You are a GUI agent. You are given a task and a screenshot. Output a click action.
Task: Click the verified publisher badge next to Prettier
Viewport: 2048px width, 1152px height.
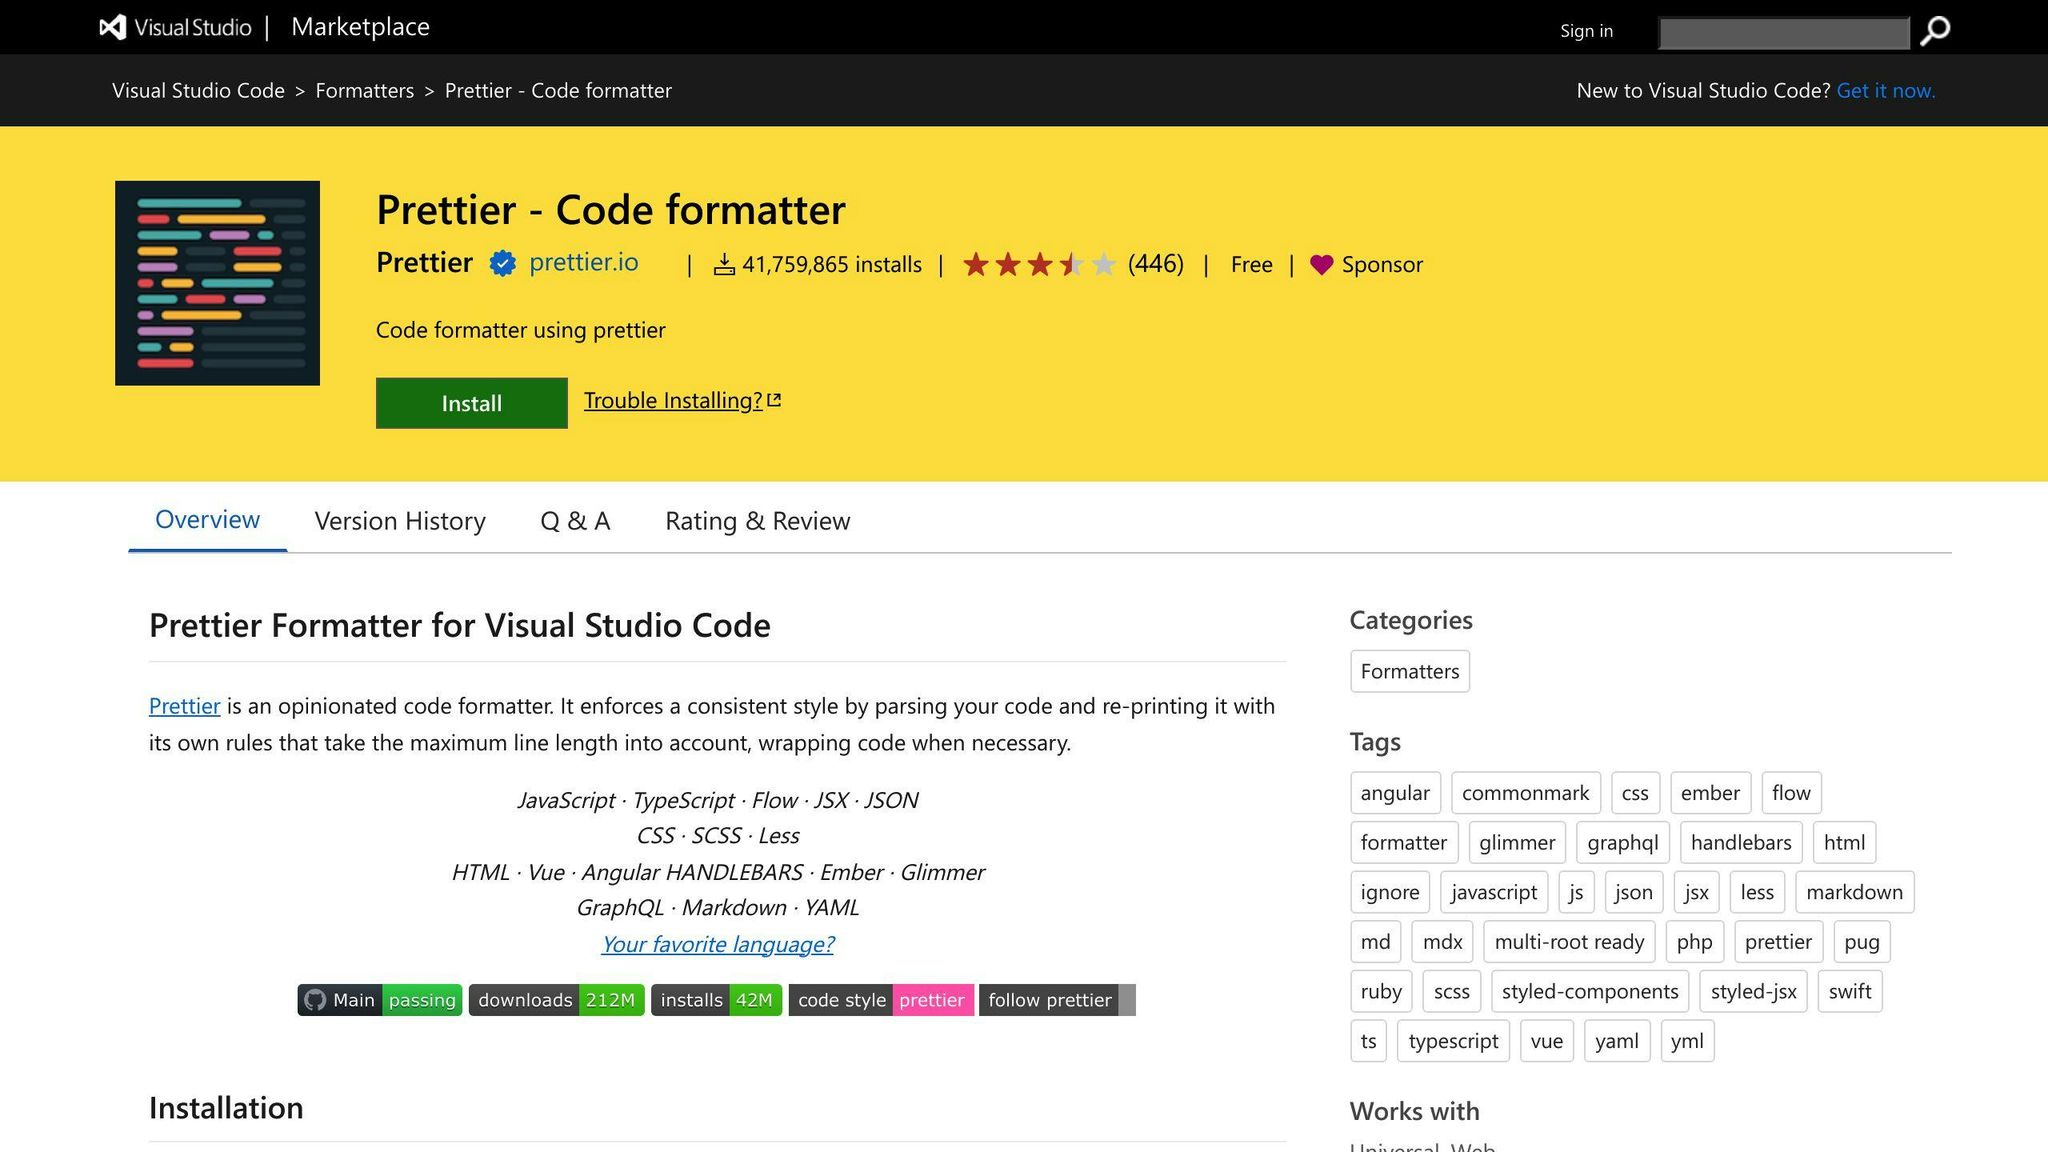[500, 264]
